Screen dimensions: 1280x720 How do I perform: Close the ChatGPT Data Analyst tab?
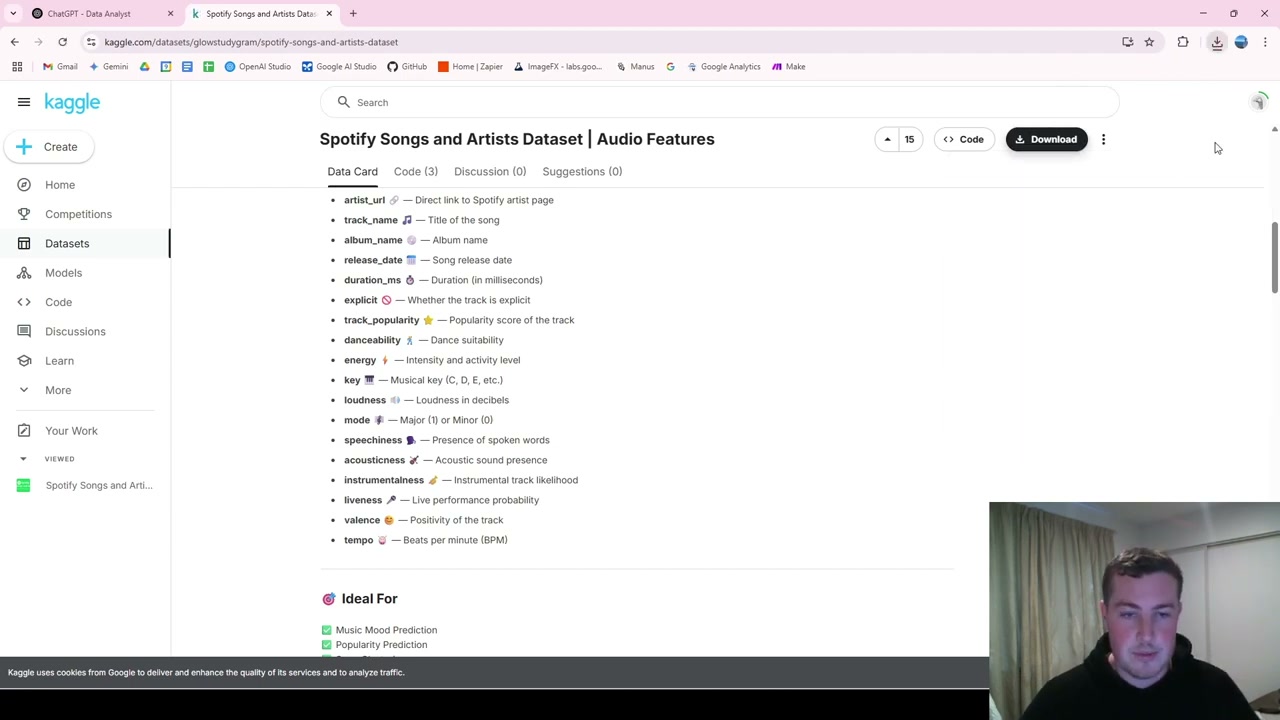coord(170,14)
